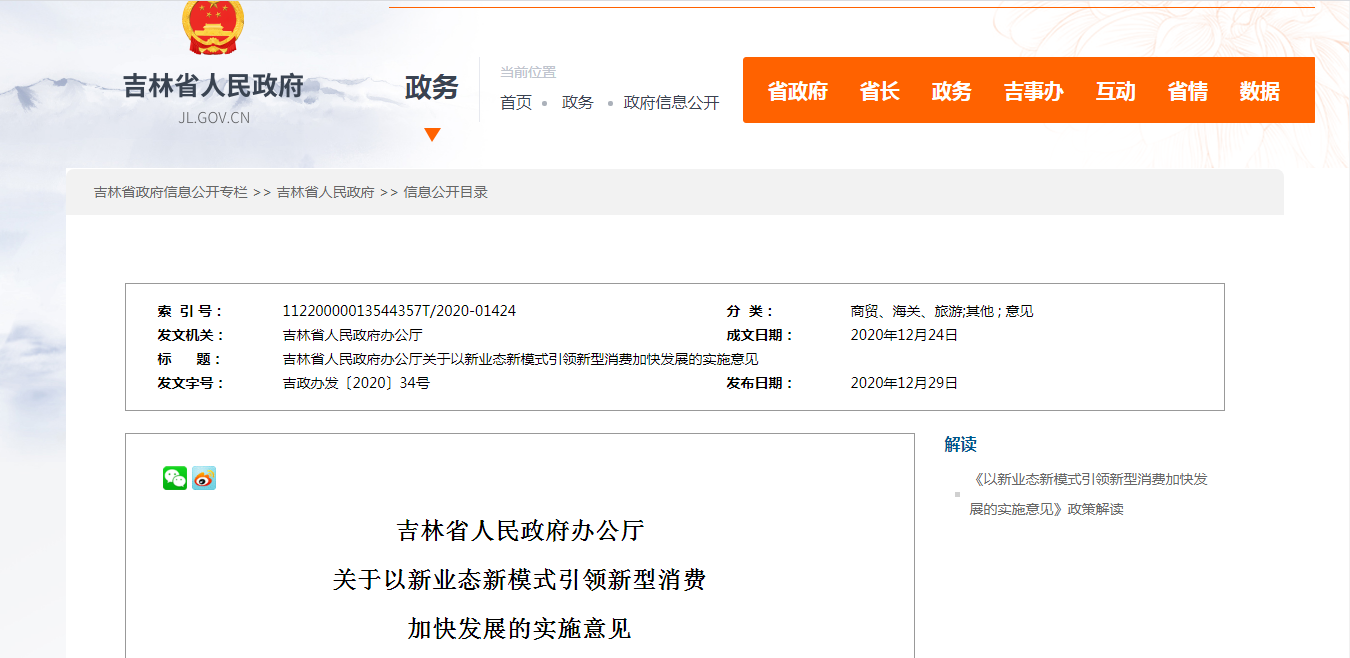Share article via Weibo icon
Screen dimensions: 1350x658
pyautogui.click(x=204, y=478)
